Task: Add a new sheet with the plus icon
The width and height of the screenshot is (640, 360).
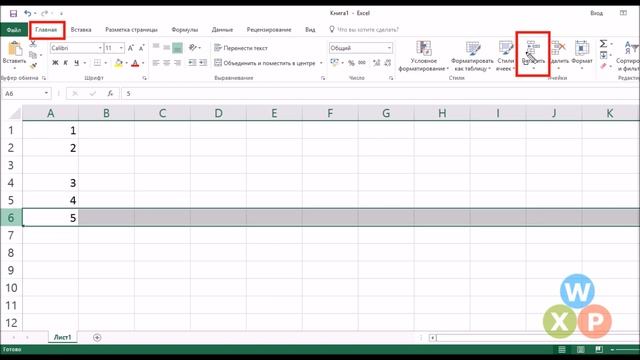Action: tap(97, 338)
